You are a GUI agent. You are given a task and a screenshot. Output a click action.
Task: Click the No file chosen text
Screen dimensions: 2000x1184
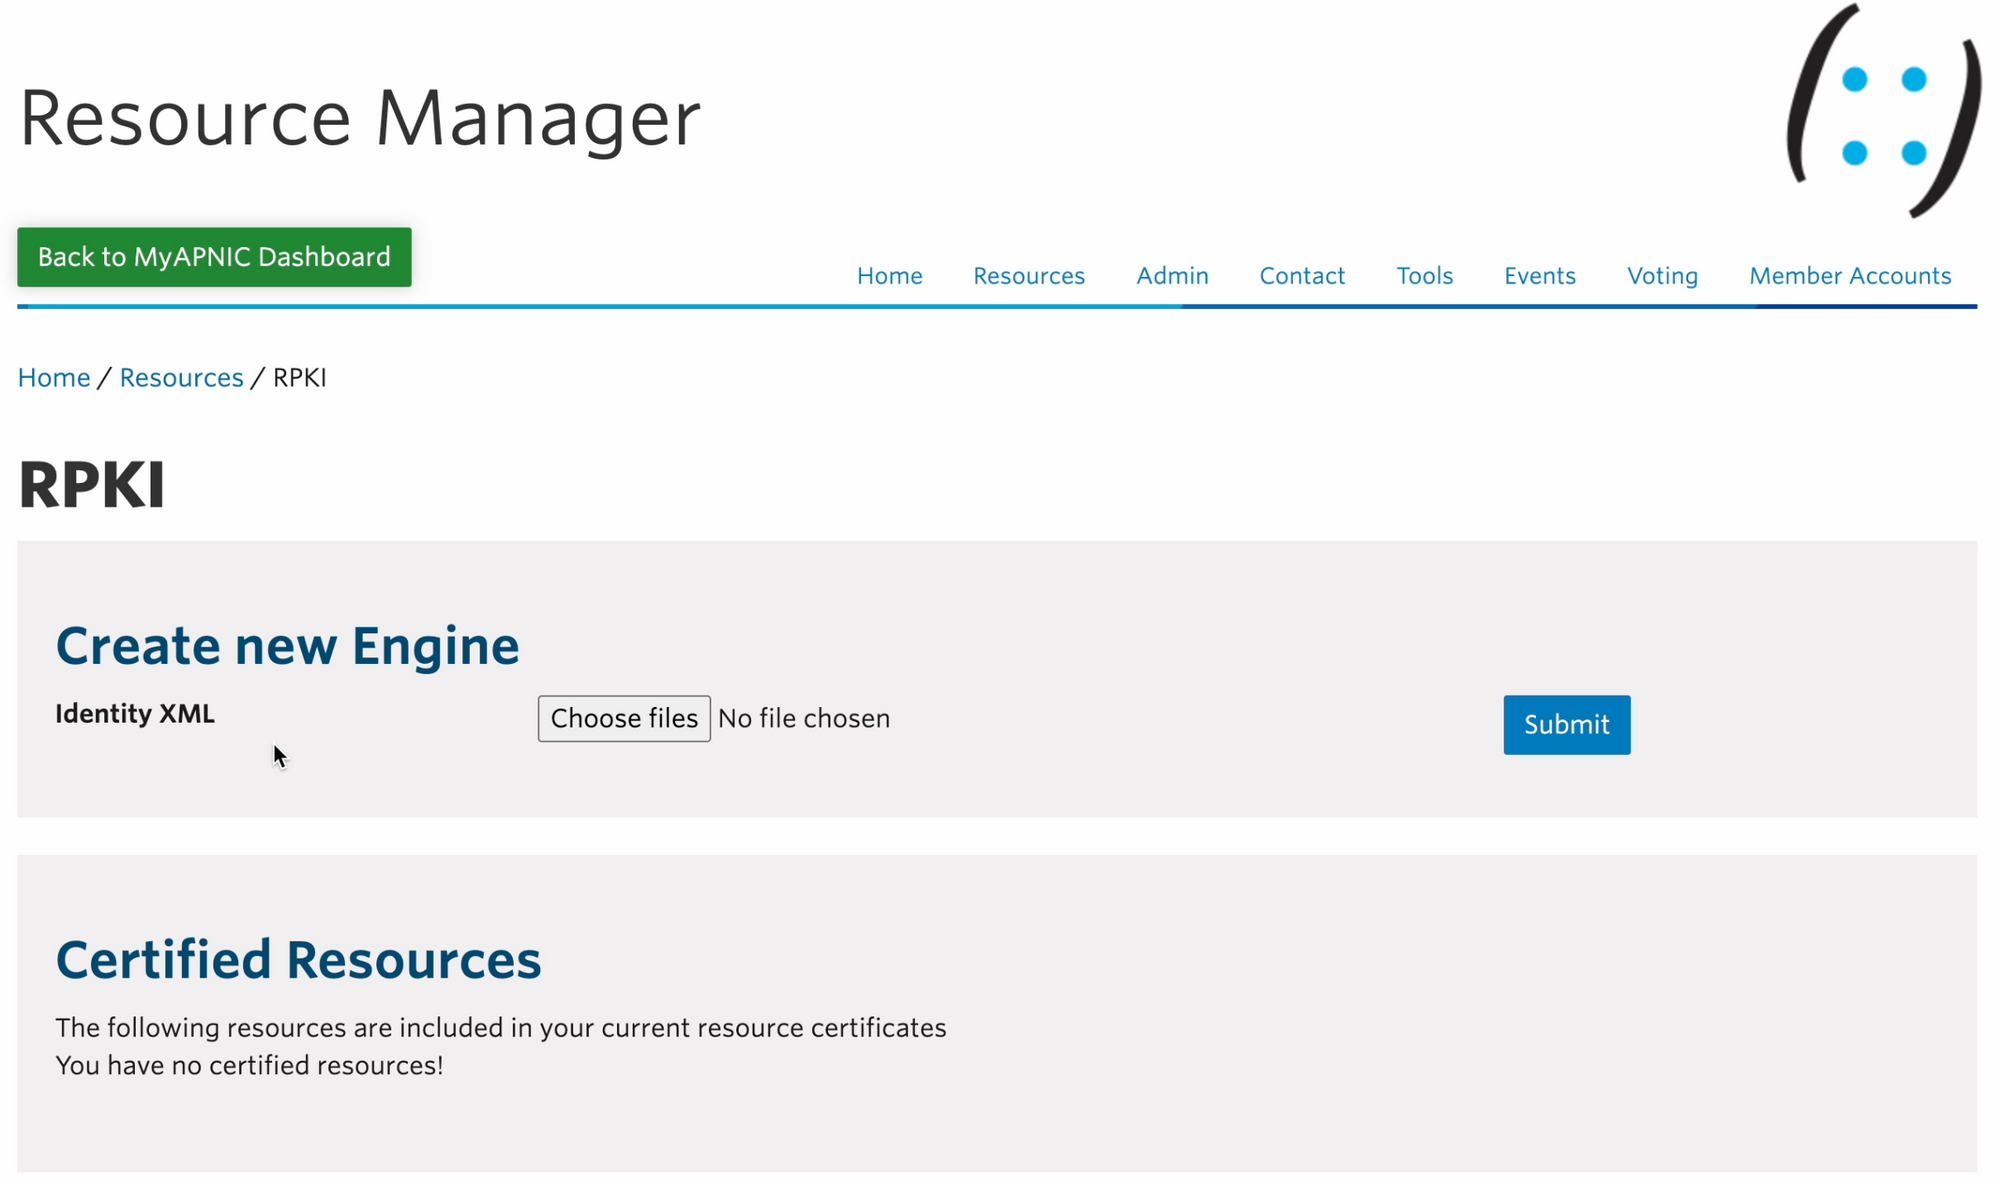803,719
